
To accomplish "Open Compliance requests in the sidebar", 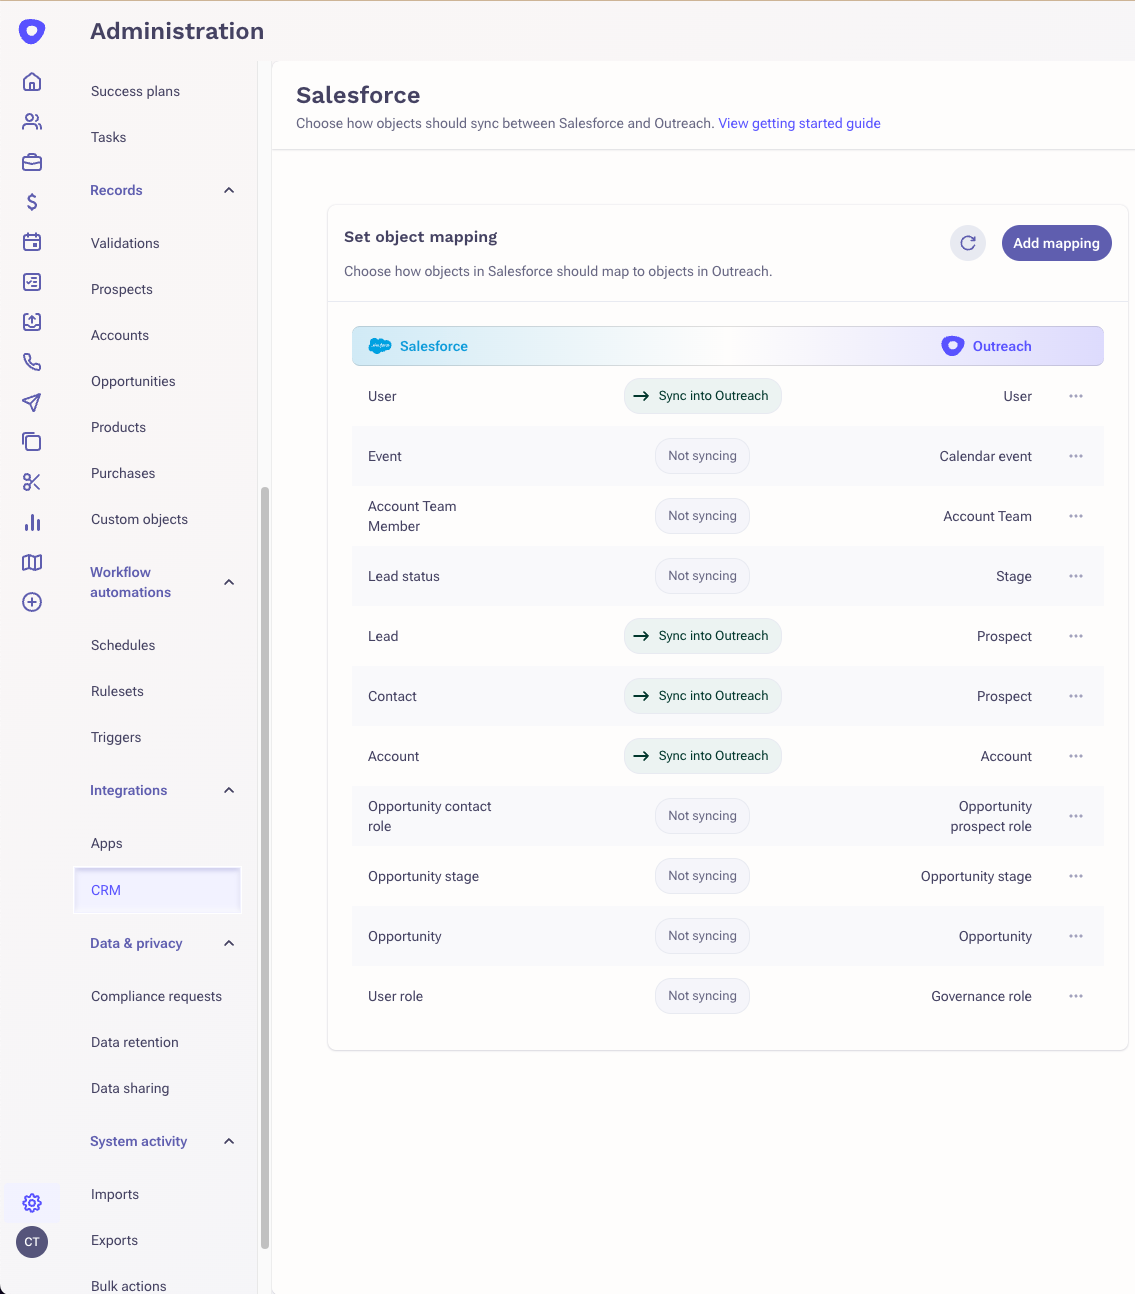I will (156, 996).
